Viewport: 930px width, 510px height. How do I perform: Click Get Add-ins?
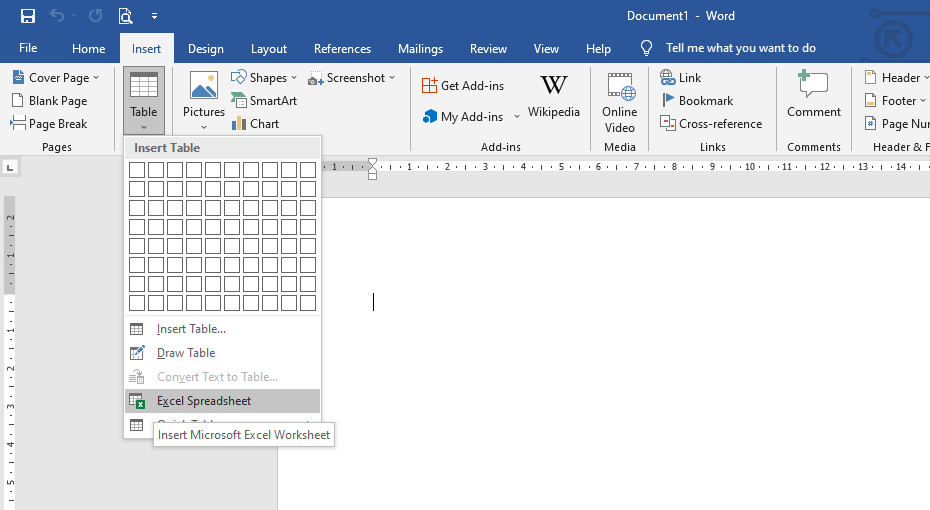[x=463, y=85]
